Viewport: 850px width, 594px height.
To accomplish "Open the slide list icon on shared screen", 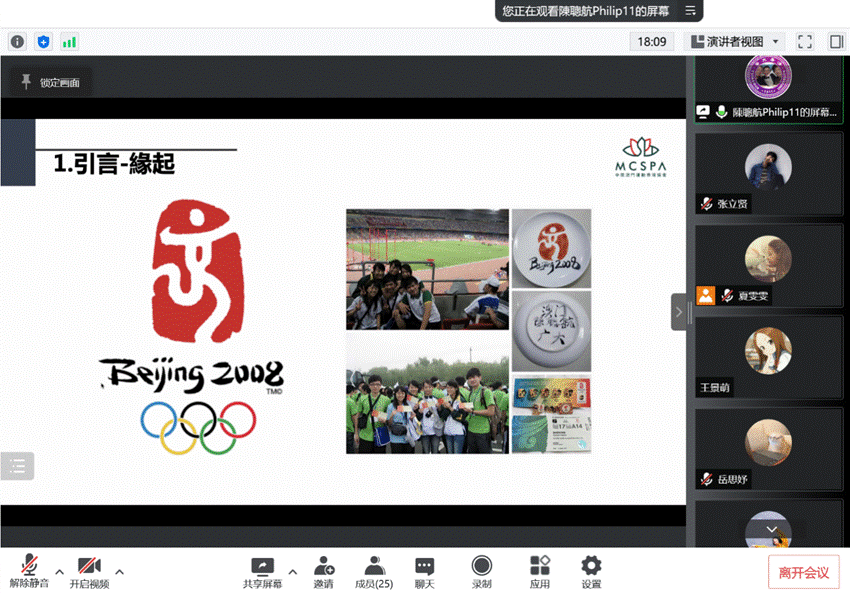I will (x=17, y=466).
